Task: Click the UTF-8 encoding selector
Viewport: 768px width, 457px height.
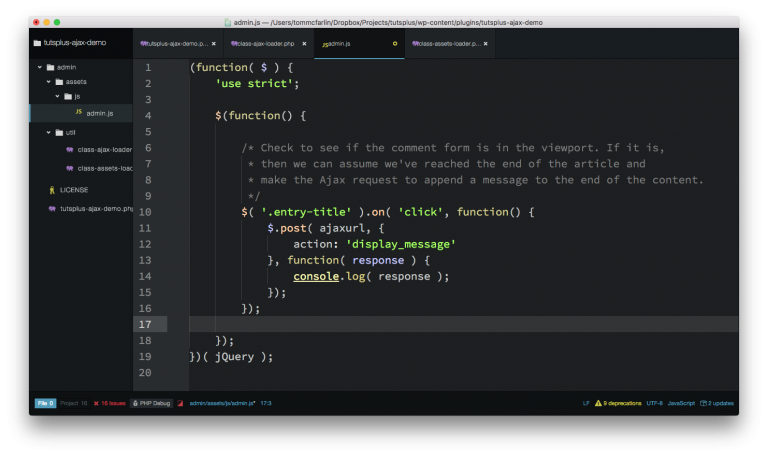Action: [x=655, y=403]
